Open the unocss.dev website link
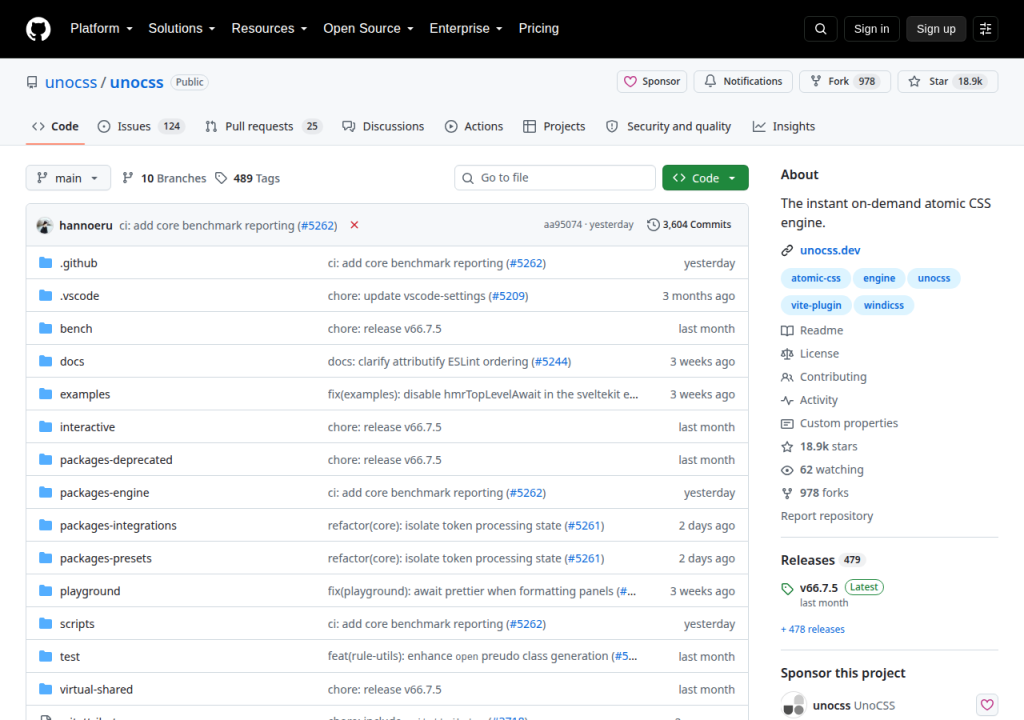Image resolution: width=1024 pixels, height=720 pixels. (x=830, y=250)
